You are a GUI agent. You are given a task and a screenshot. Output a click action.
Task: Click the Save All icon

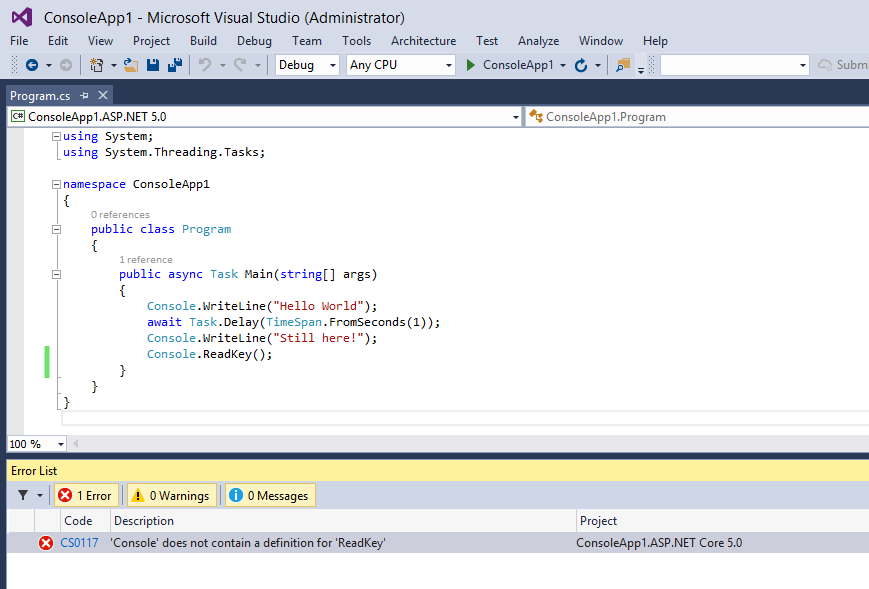[175, 65]
